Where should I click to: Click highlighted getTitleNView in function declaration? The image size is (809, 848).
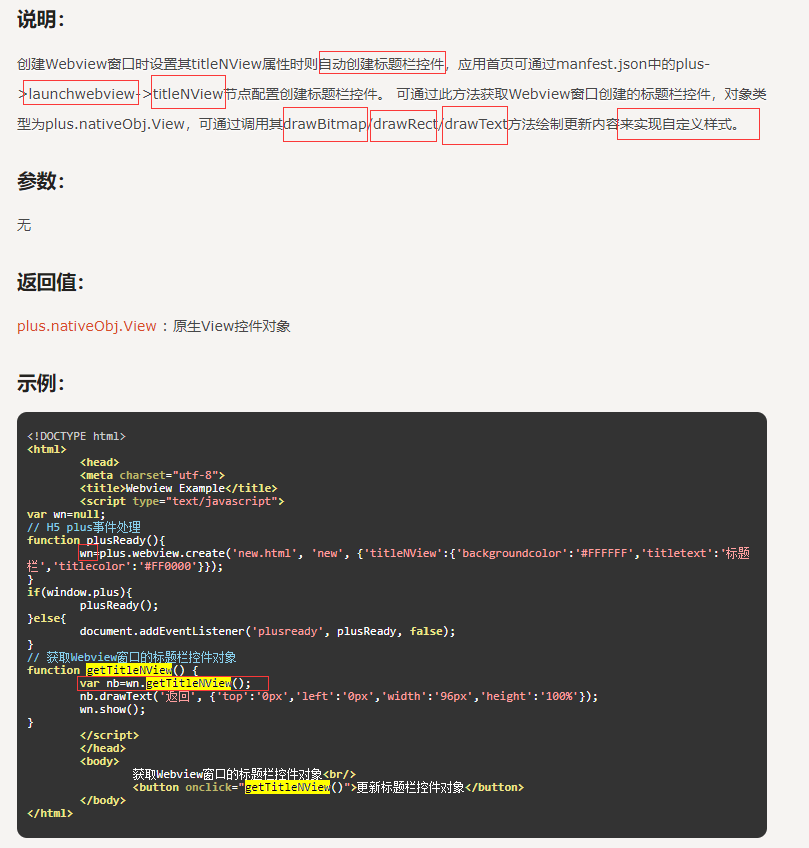coord(129,670)
